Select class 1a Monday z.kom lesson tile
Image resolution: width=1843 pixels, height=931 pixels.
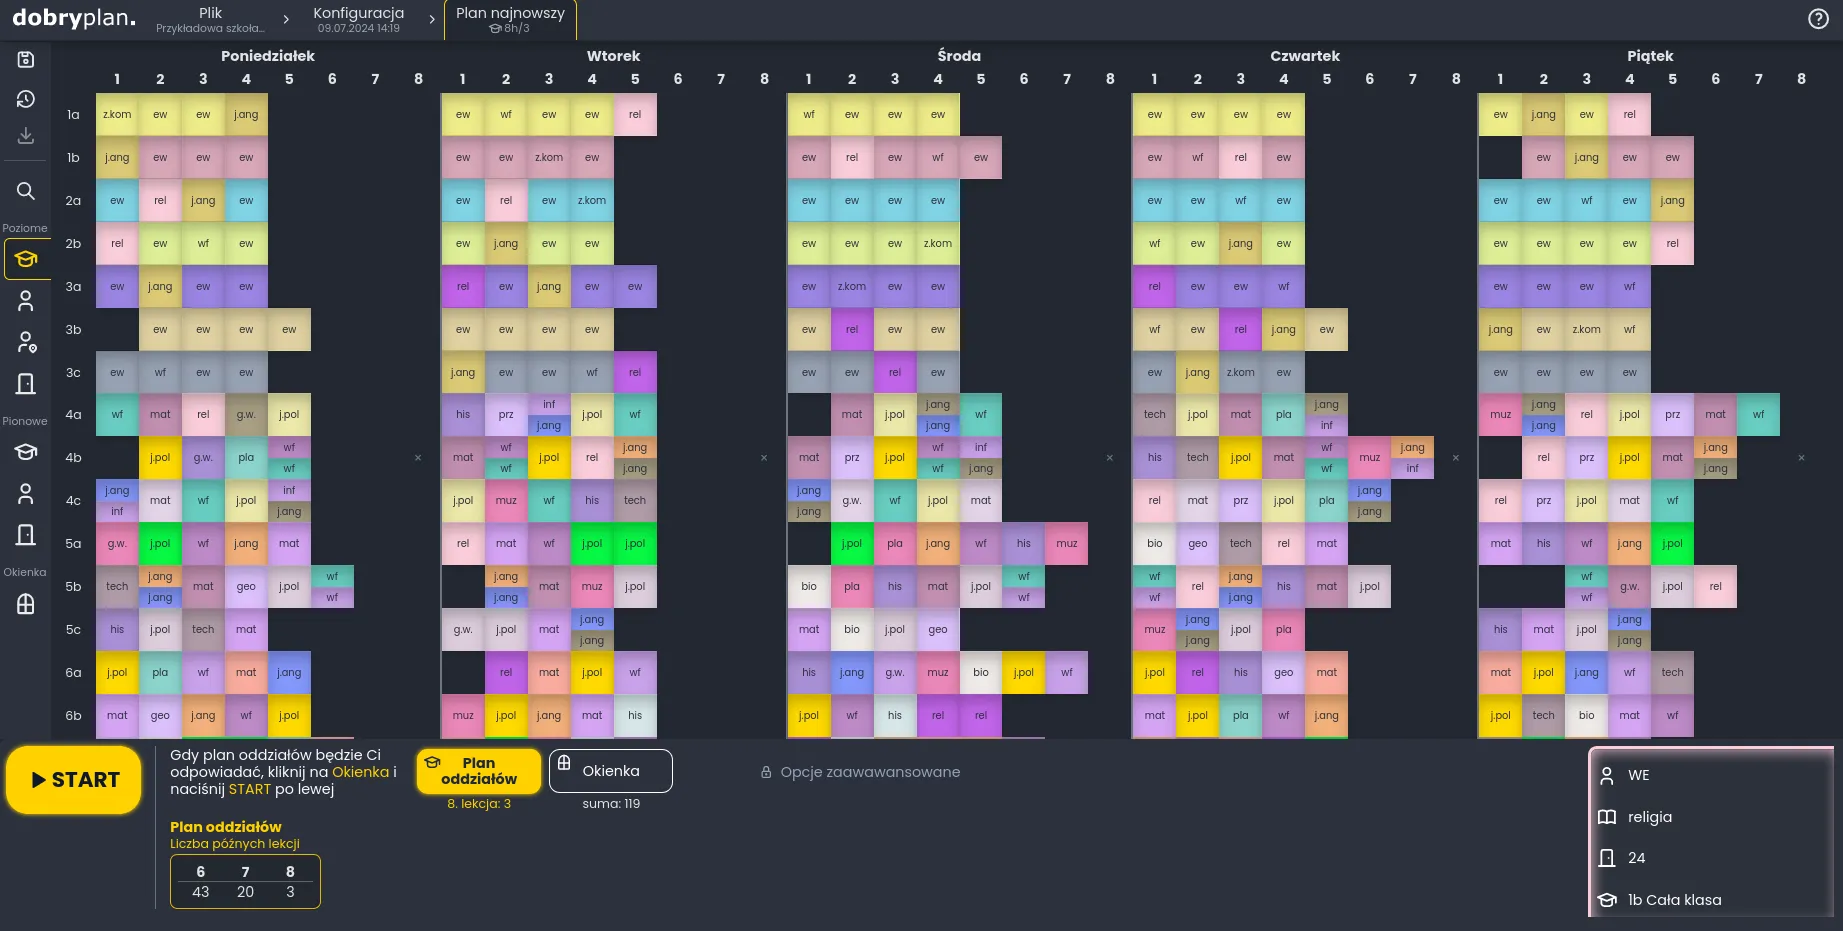[117, 115]
